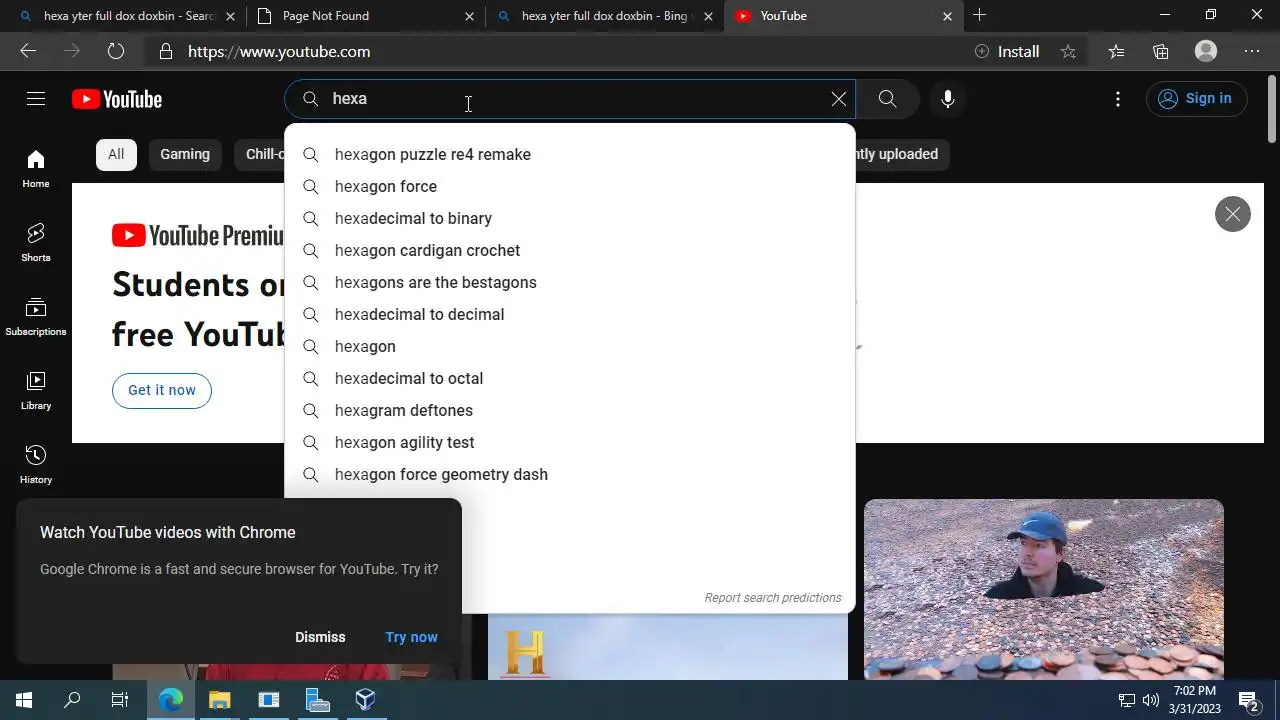The image size is (1280, 720).
Task: Switch to Bing search tab
Action: 604,16
